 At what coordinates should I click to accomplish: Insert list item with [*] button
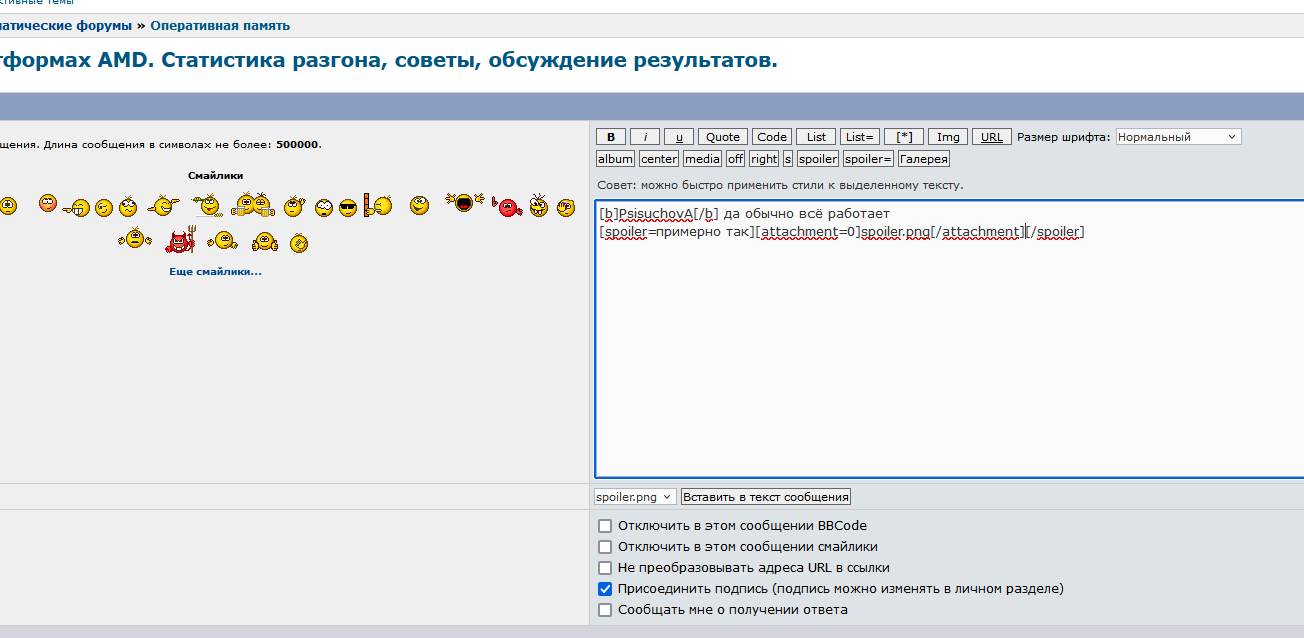coord(904,137)
